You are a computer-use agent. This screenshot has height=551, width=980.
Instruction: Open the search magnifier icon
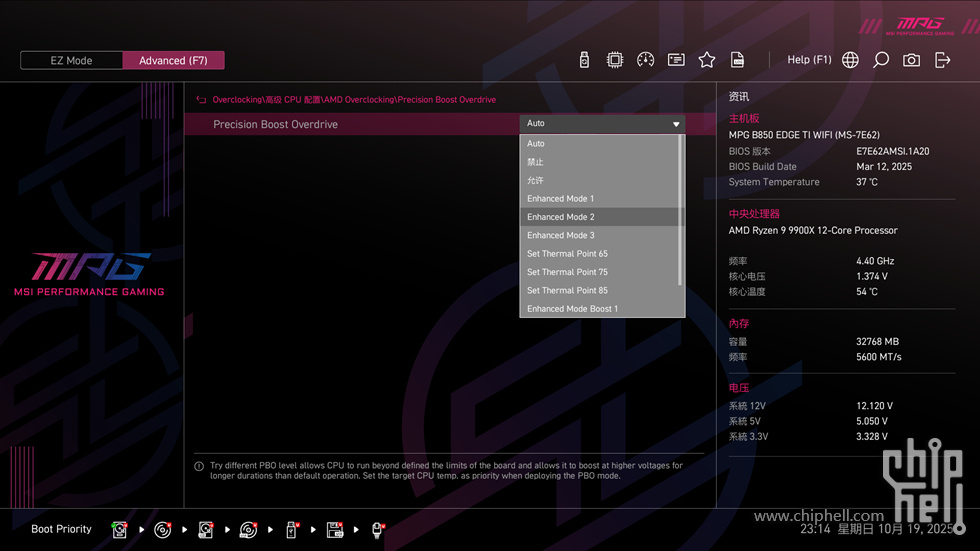click(881, 60)
